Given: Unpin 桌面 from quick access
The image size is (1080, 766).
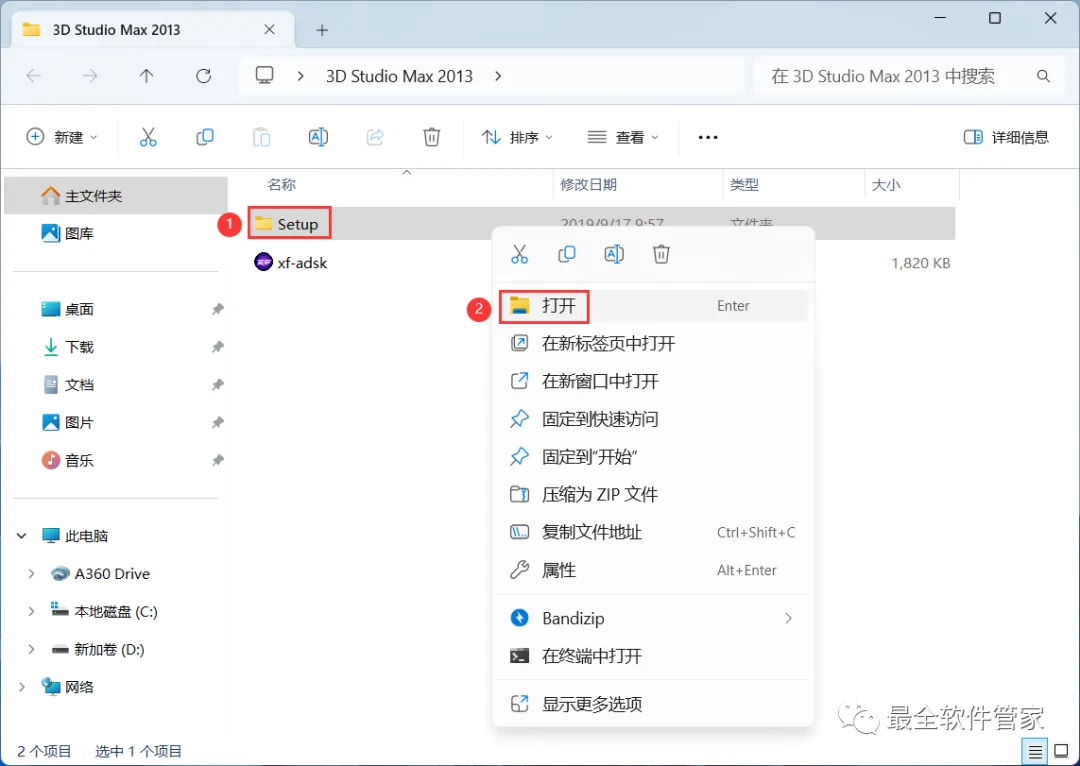Looking at the screenshot, I should pos(218,309).
